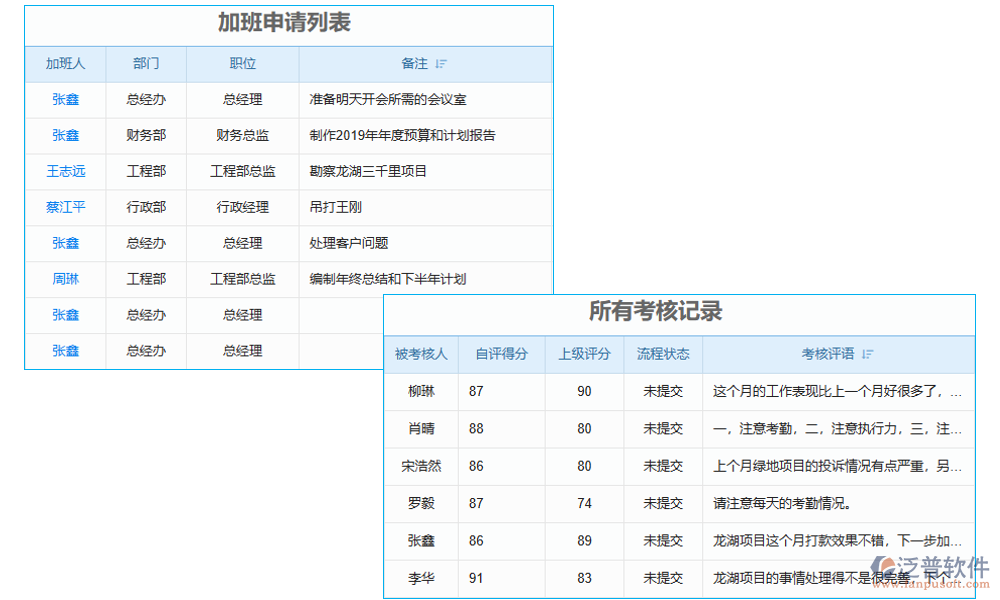Image resolution: width=1000 pixels, height=600 pixels.
Task: Select the 周琳 name link
Action: (x=65, y=279)
